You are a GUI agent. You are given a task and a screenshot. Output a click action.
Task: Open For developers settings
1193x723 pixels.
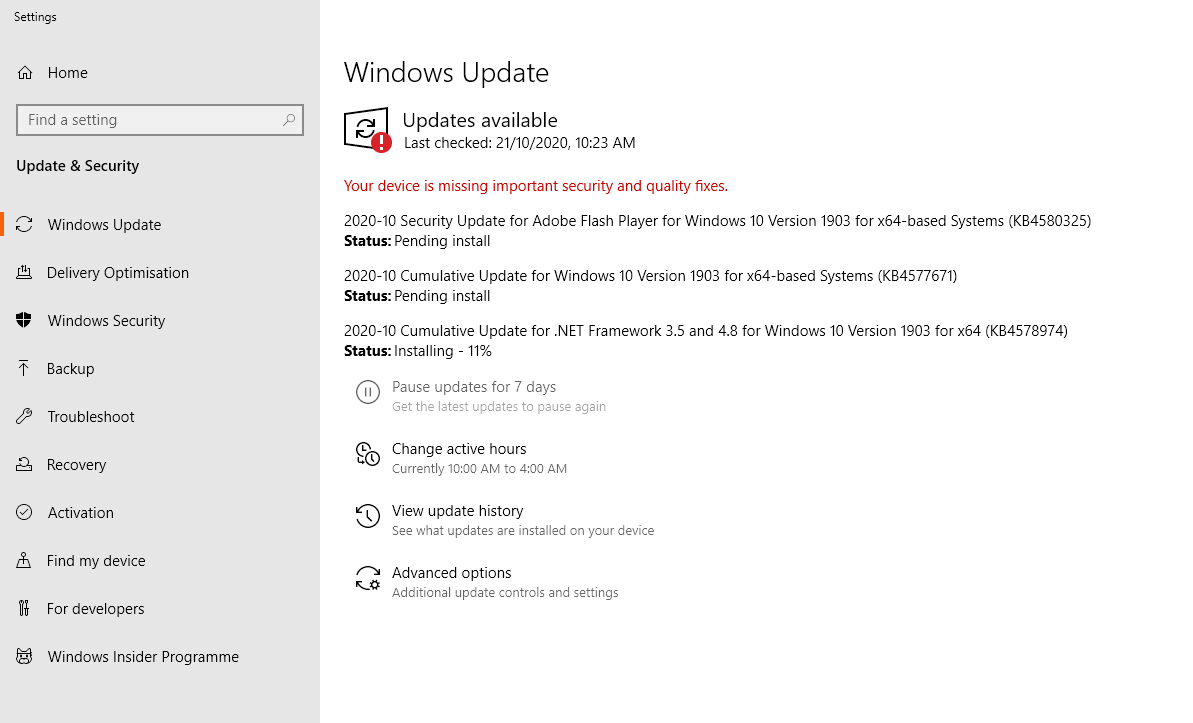point(96,608)
